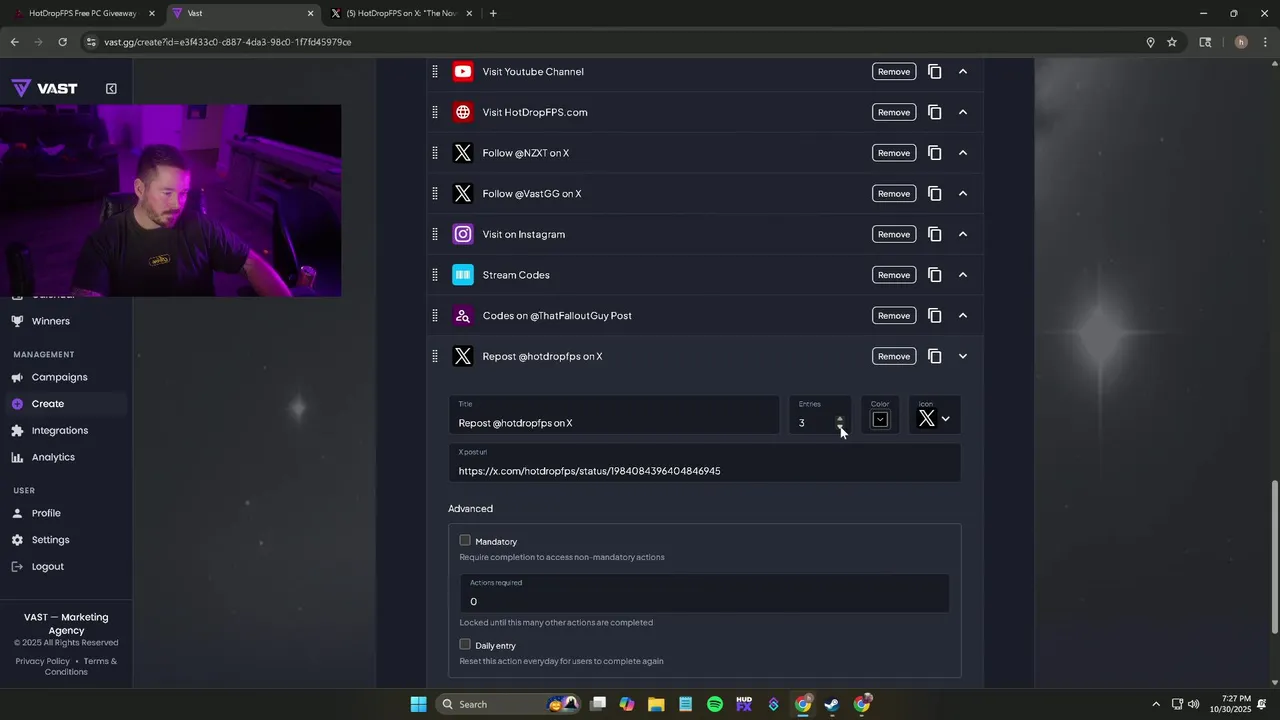This screenshot has height=720, width=1280.
Task: Expand the Visit HotDropFPS.com action
Action: click(x=963, y=112)
